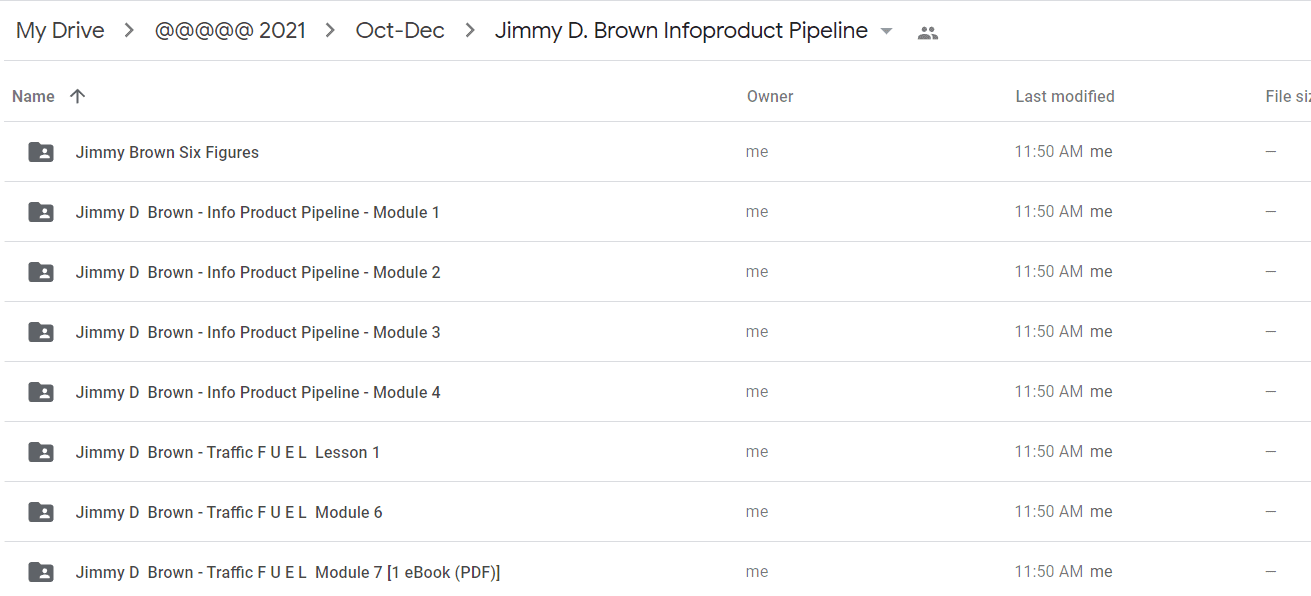Viewport: 1311px width, 596px height.
Task: Click the shared people icon in the breadcrumb
Action: [x=928, y=33]
